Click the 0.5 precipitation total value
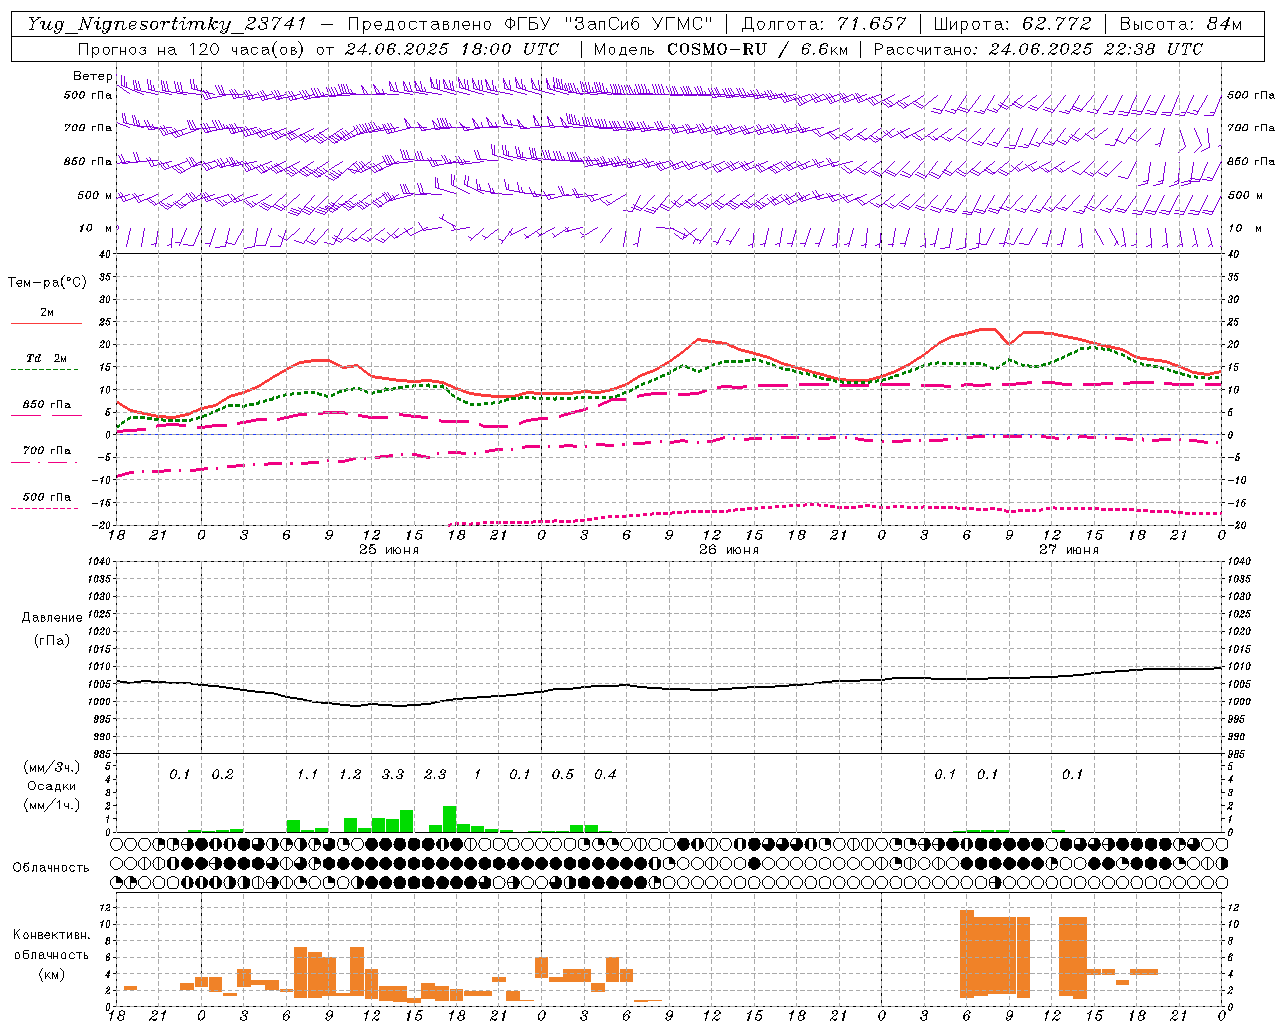 click(563, 775)
